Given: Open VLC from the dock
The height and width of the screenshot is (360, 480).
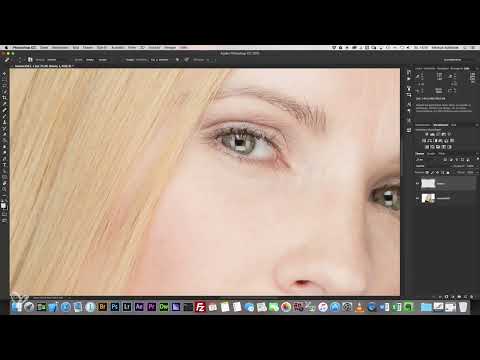Looking at the screenshot, I should coord(359,307).
